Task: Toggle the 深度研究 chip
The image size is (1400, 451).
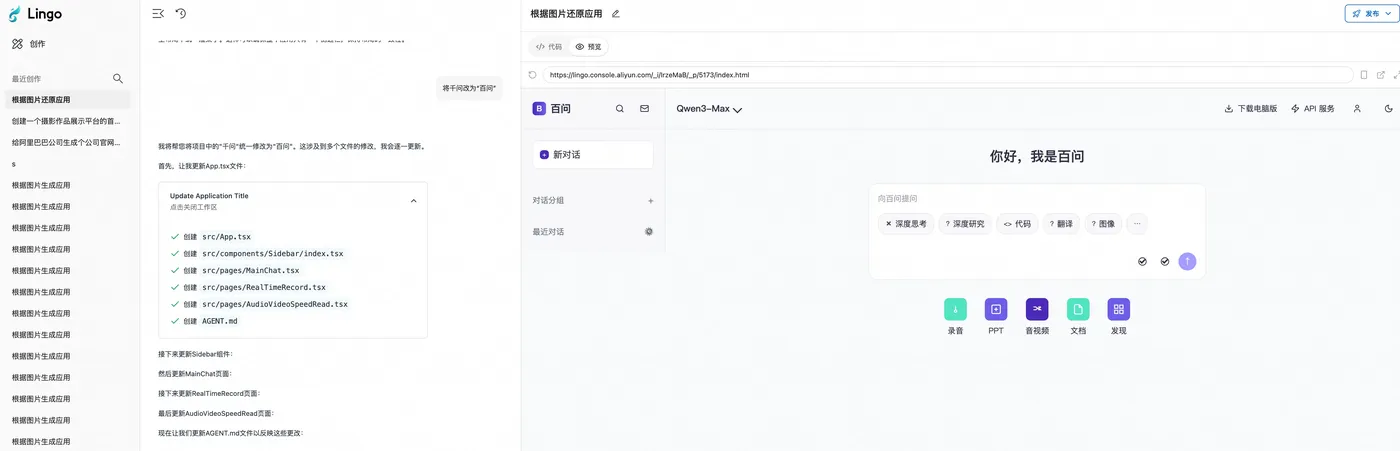Action: [x=965, y=224]
